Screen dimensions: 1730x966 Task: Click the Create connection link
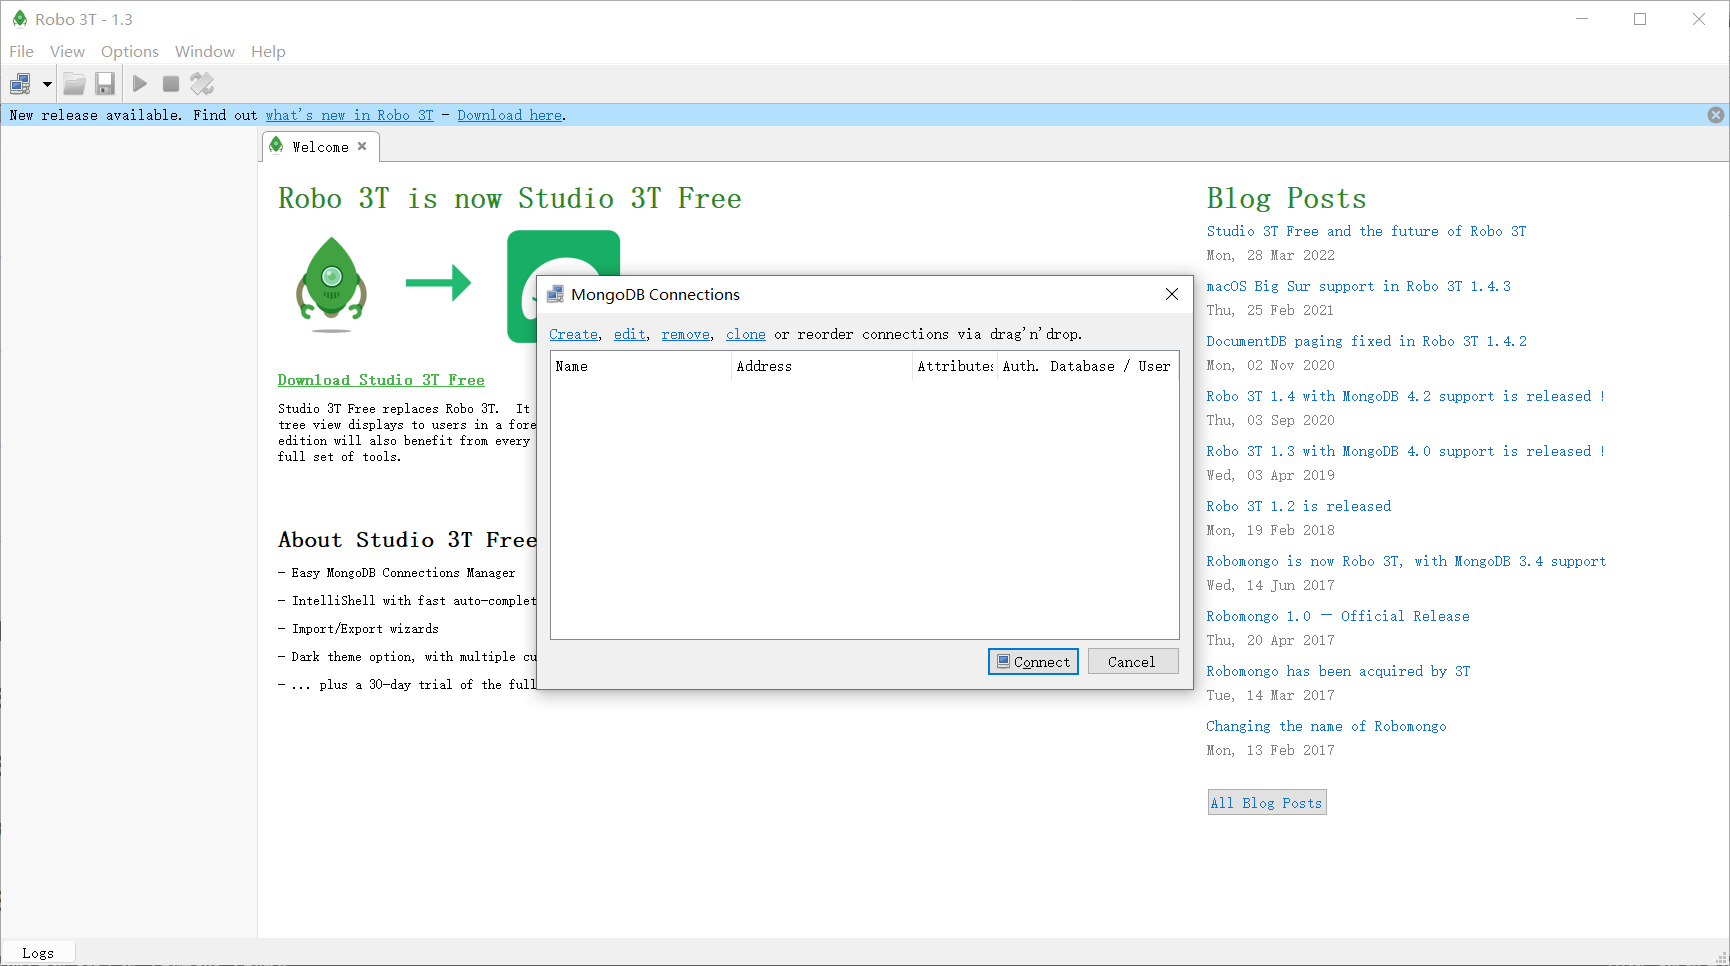click(573, 334)
